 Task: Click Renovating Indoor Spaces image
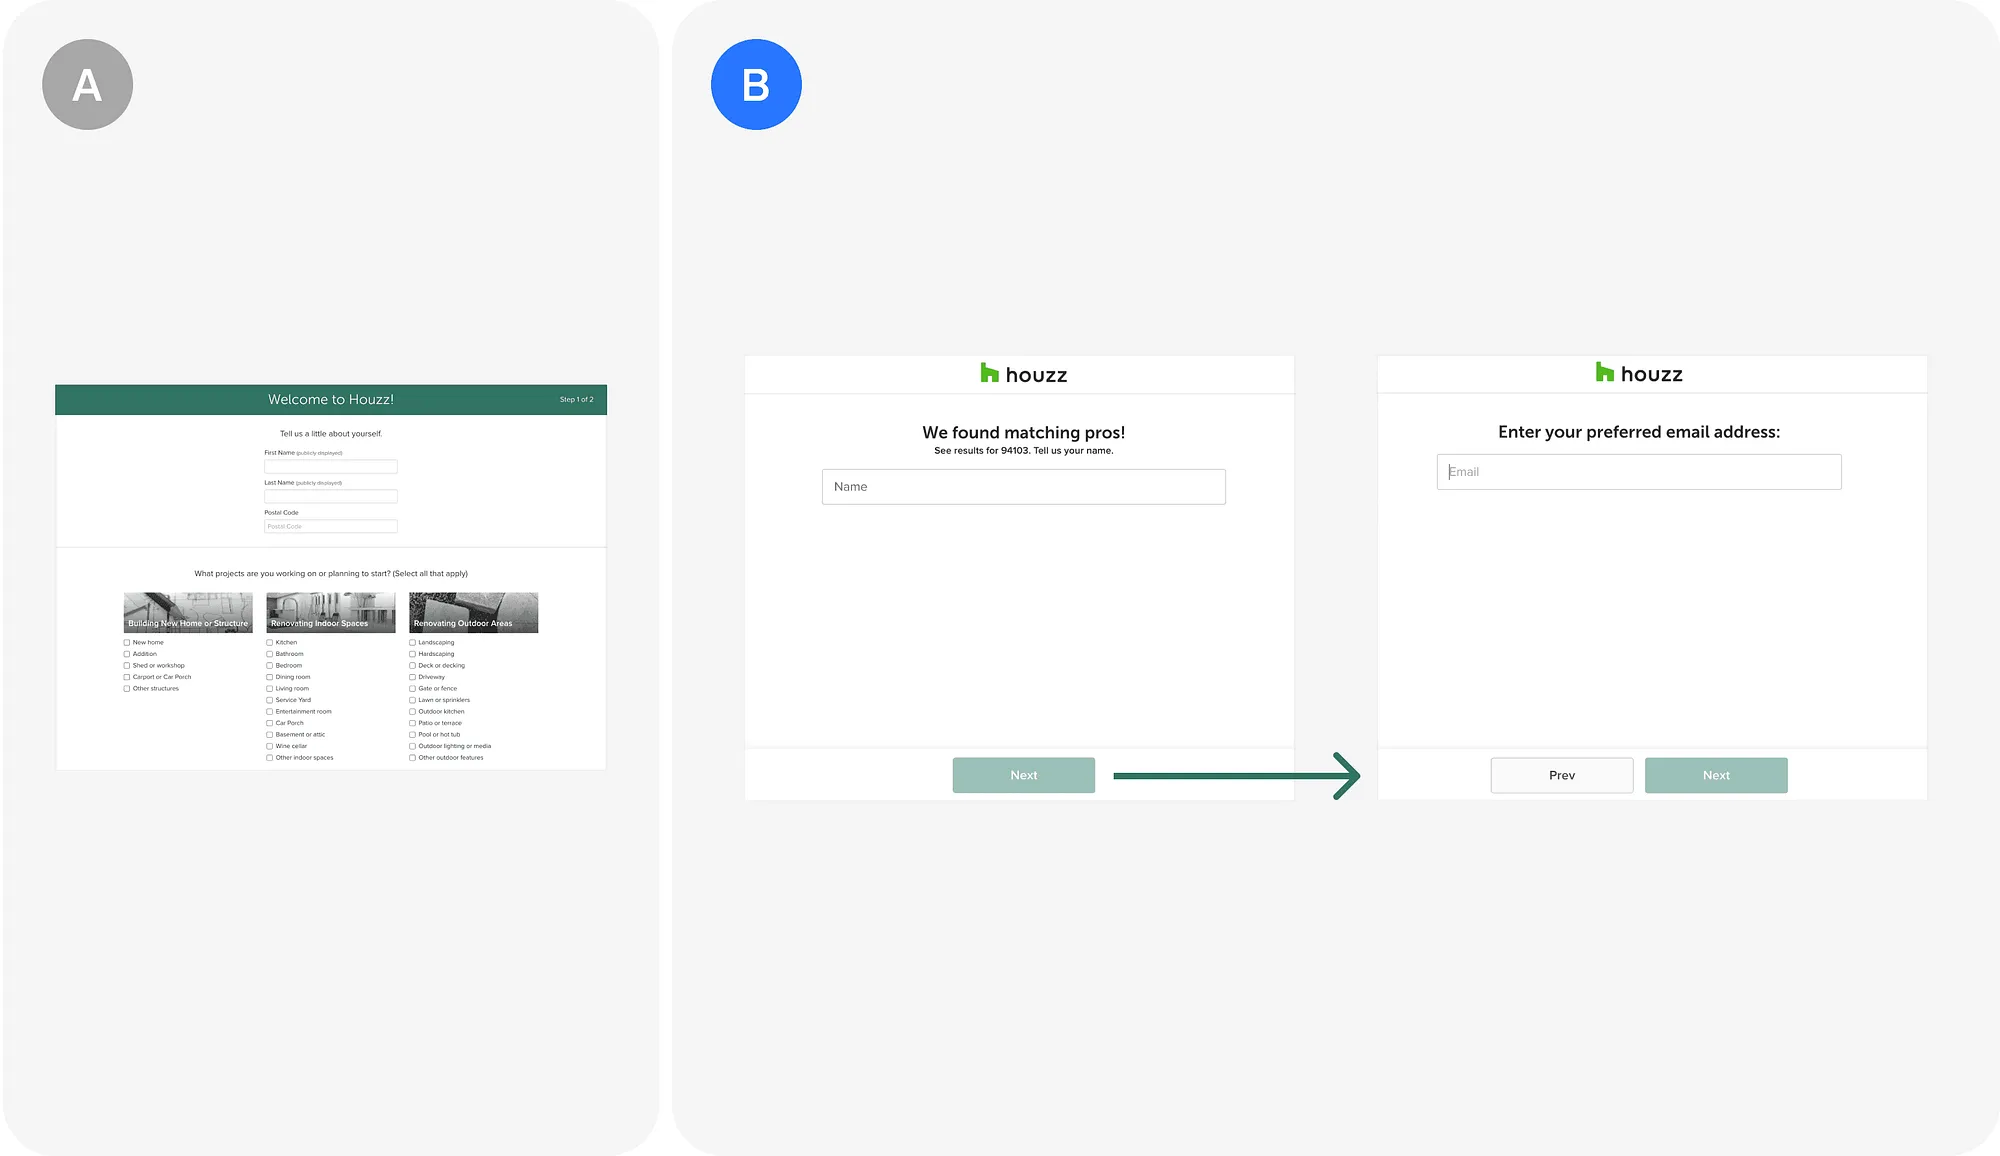click(x=331, y=612)
